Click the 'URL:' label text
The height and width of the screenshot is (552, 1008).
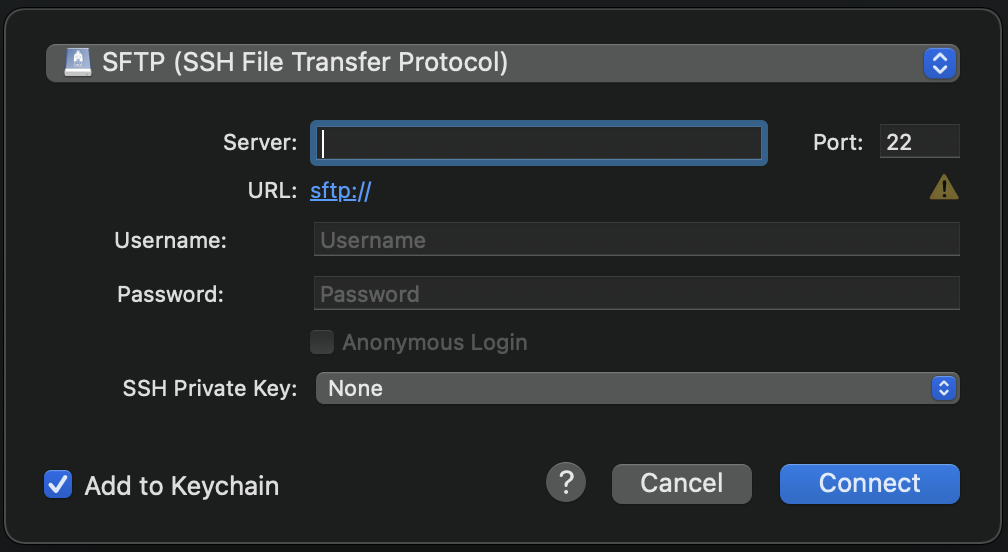pyautogui.click(x=272, y=191)
